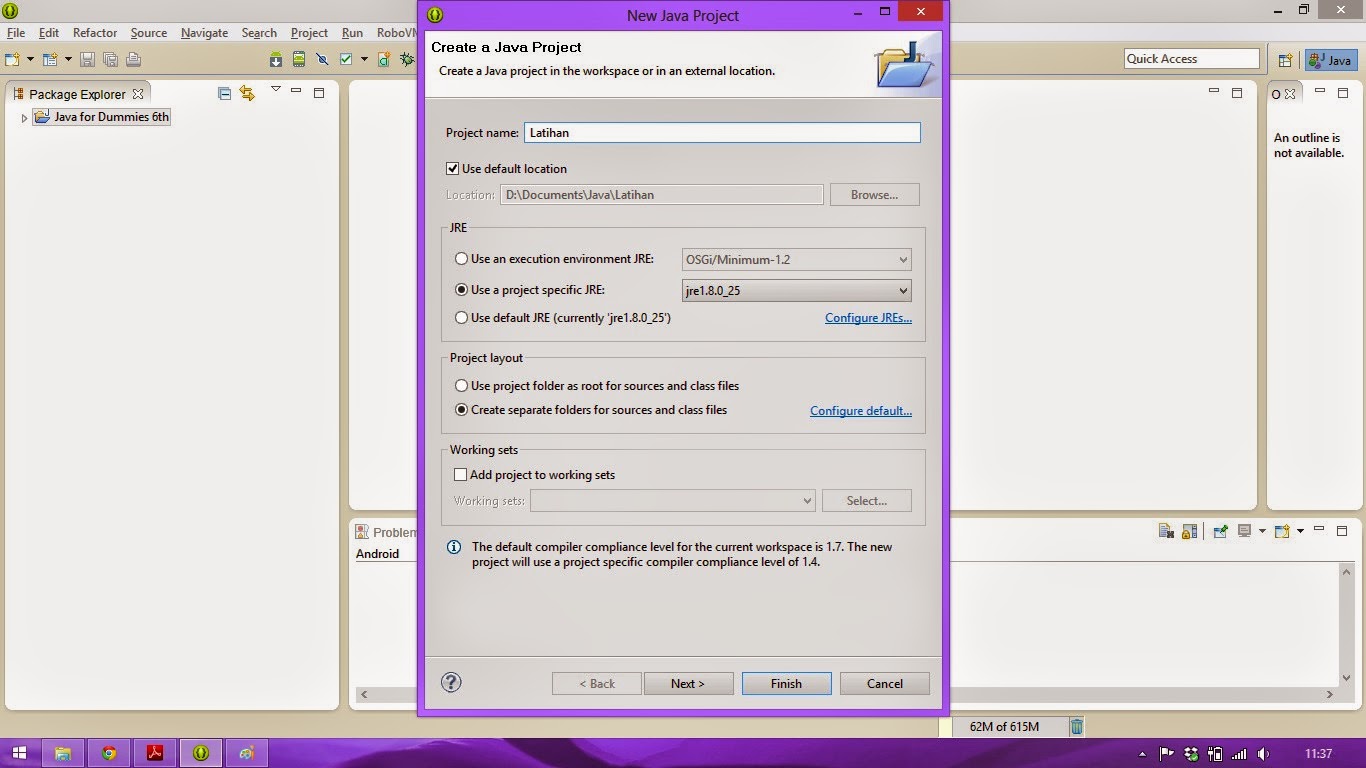Click the volume speaker tray icon
The width and height of the screenshot is (1366, 768).
coord(1262,753)
